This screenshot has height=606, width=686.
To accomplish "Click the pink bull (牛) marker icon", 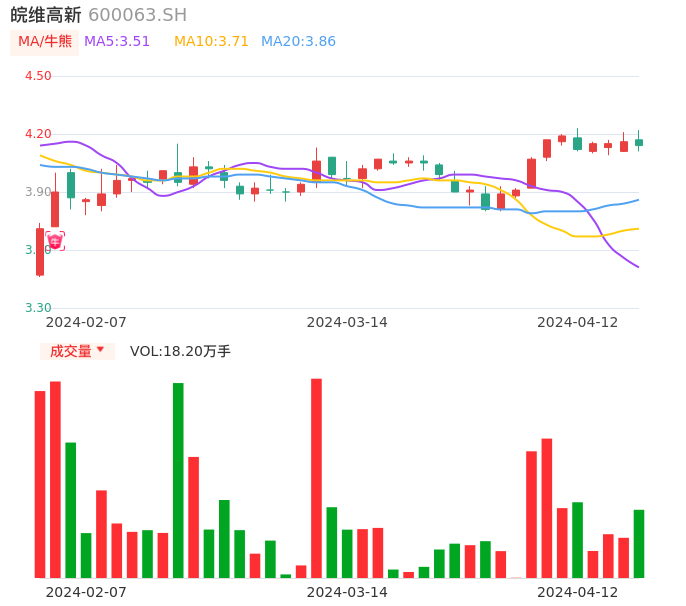I will coord(55,241).
